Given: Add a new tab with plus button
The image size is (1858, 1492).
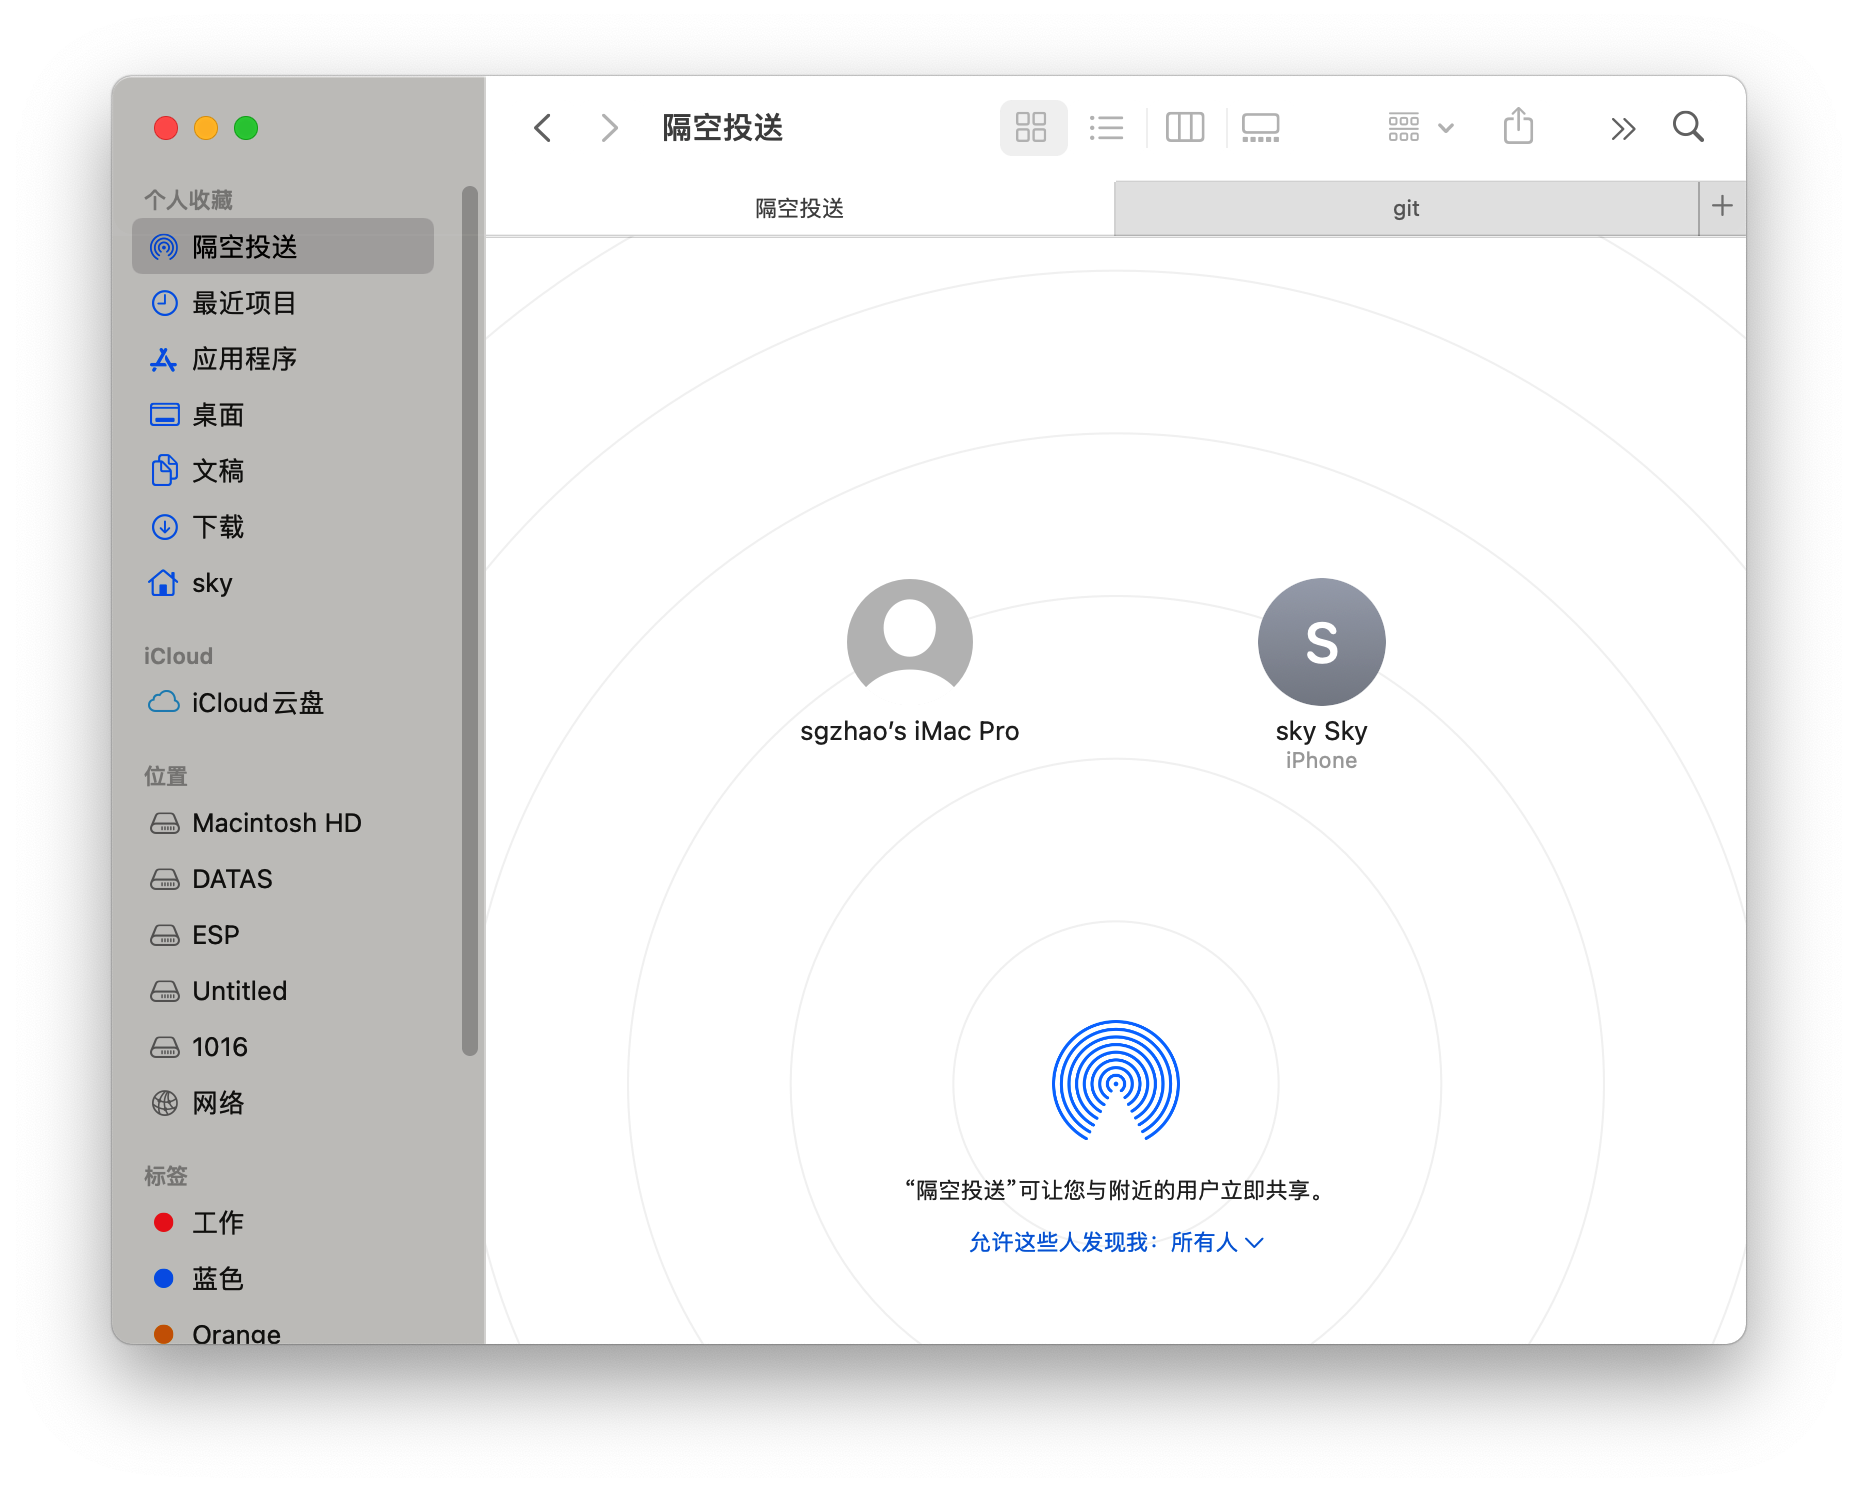Looking at the screenshot, I should pos(1722,207).
